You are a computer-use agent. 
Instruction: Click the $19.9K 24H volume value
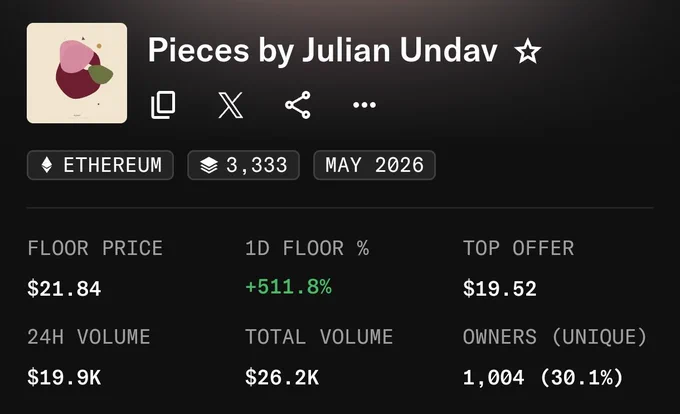point(64,377)
